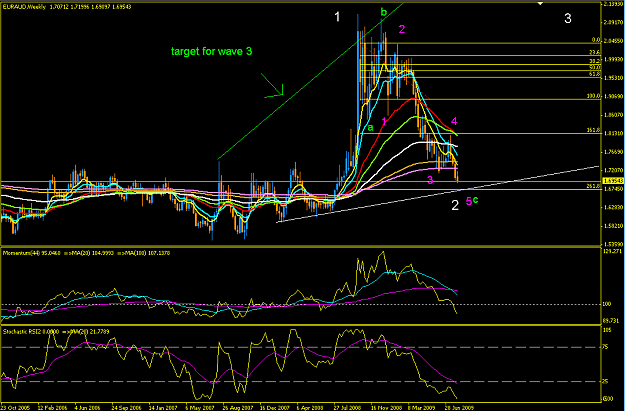The height and width of the screenshot is (411, 625).
Task: Click the '6 May 2007' date on time axis
Action: coord(199,408)
